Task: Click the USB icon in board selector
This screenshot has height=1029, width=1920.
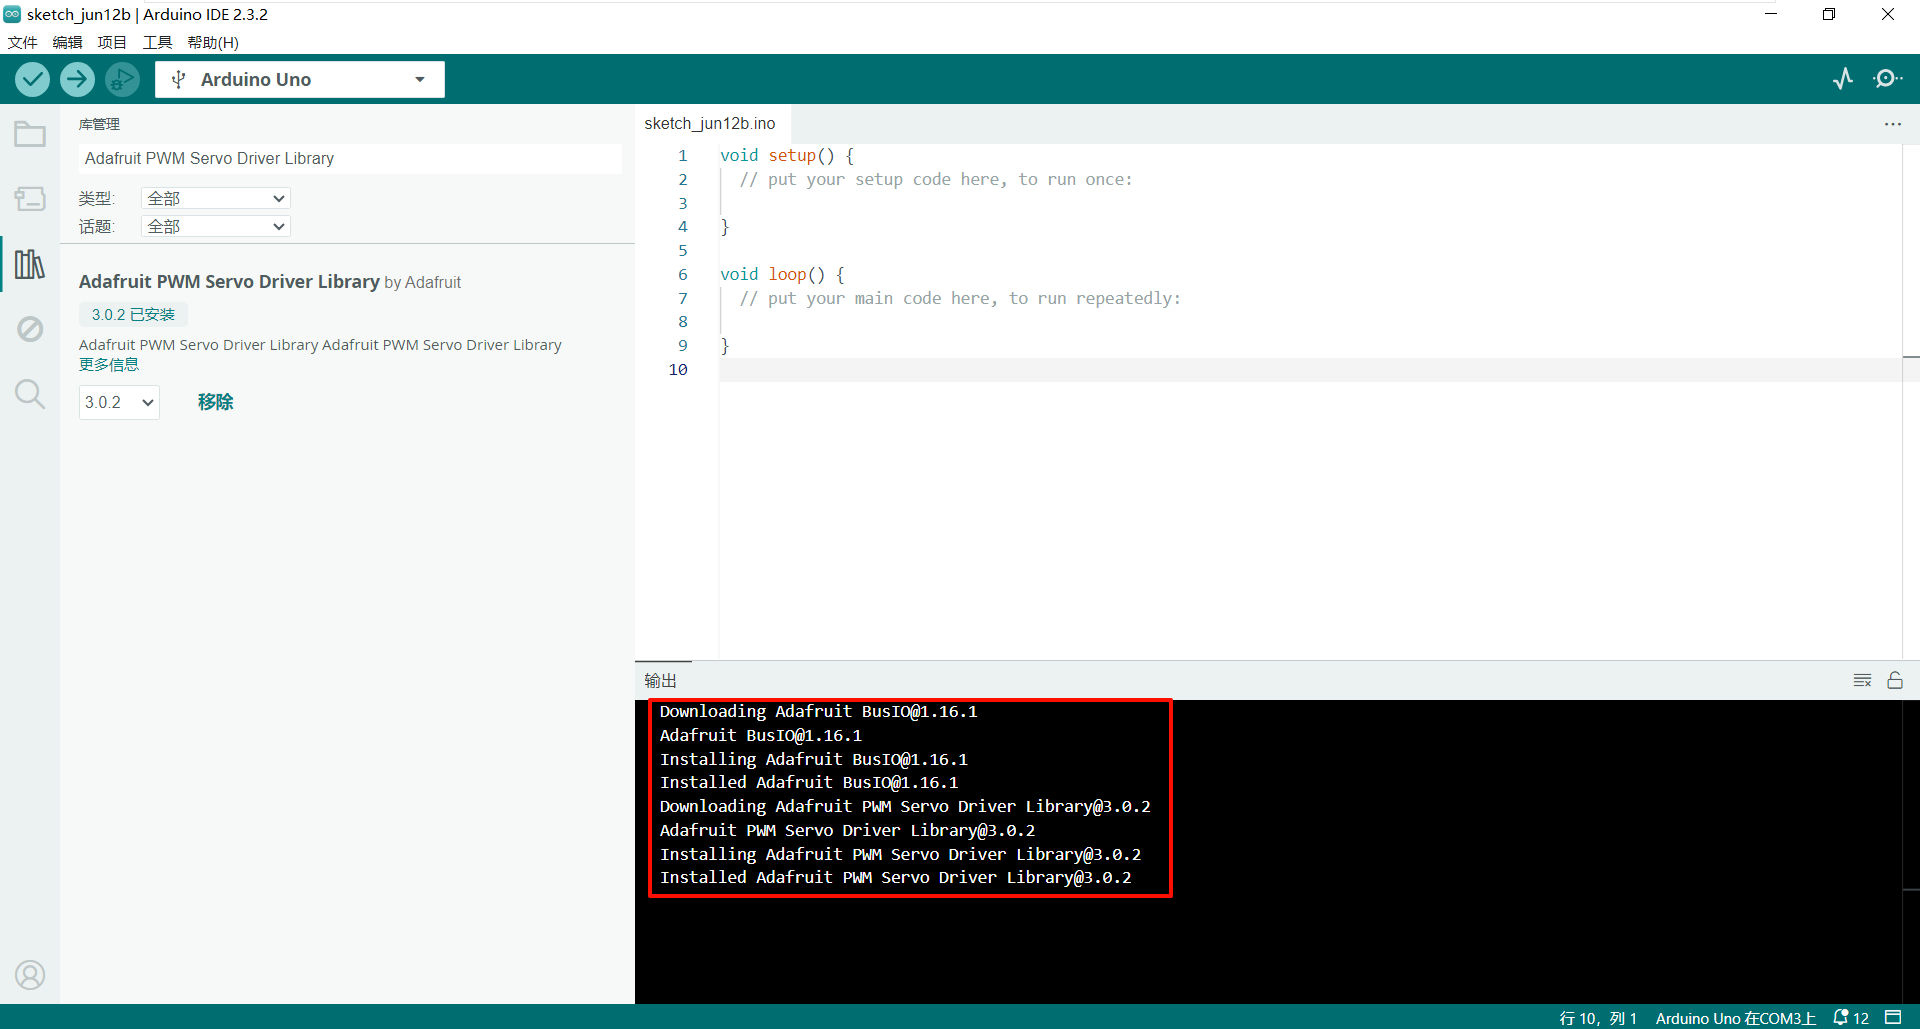Action: (178, 79)
